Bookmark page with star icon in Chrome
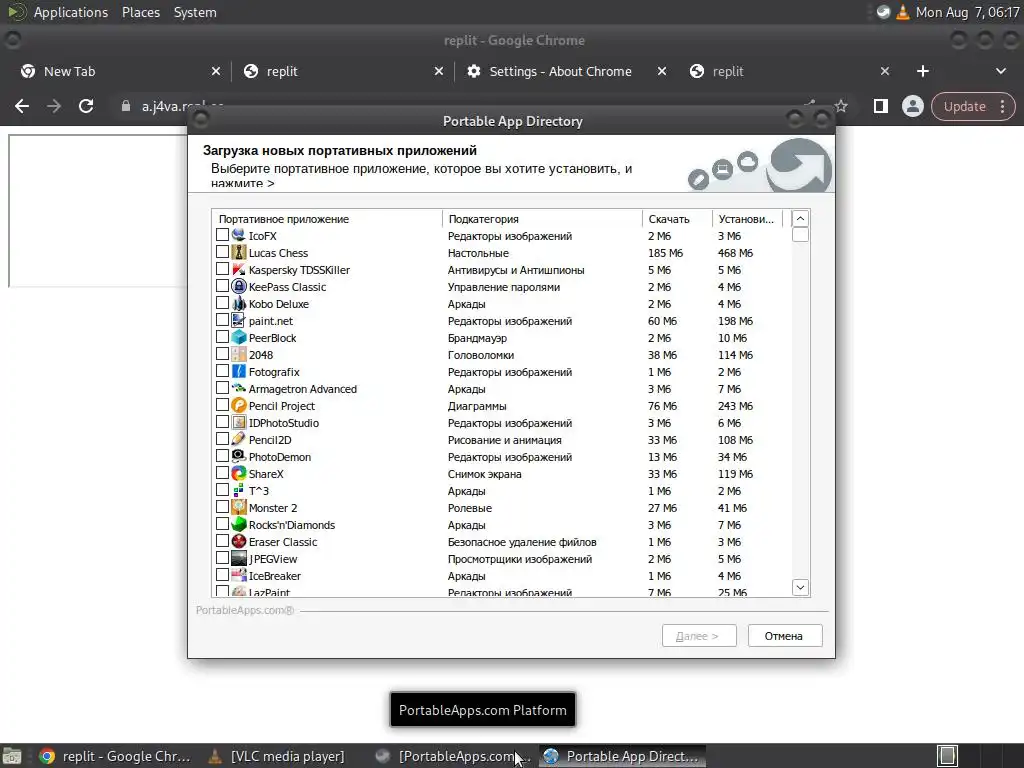This screenshot has width=1024, height=768. pos(841,106)
